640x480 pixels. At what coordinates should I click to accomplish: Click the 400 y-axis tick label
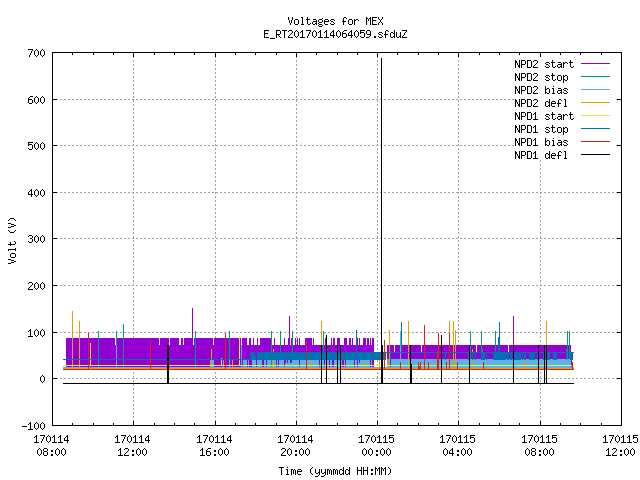(36, 193)
